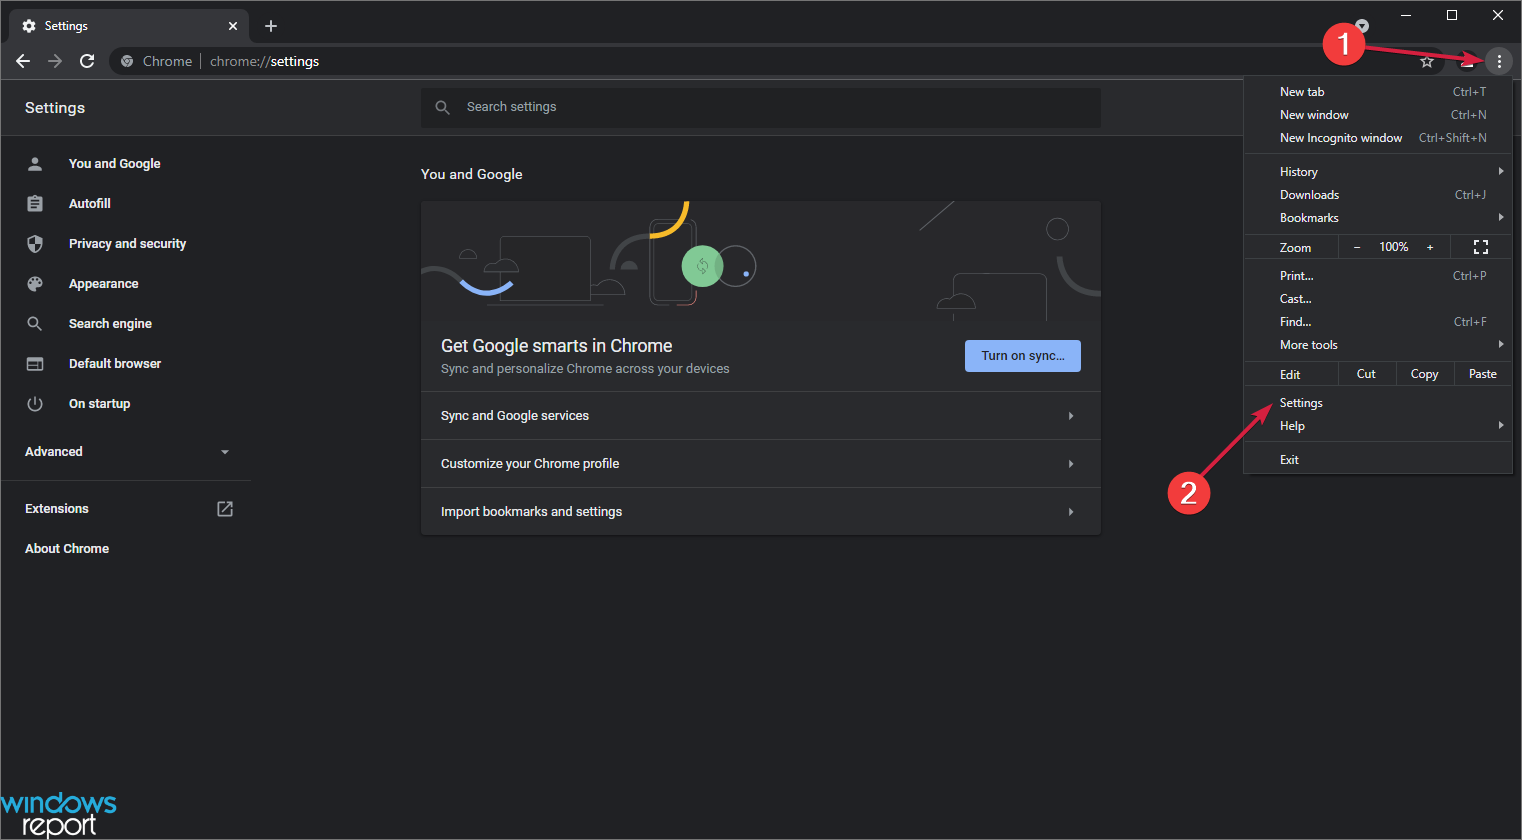This screenshot has width=1522, height=840.
Task: Open the You and Google section
Action: [115, 164]
